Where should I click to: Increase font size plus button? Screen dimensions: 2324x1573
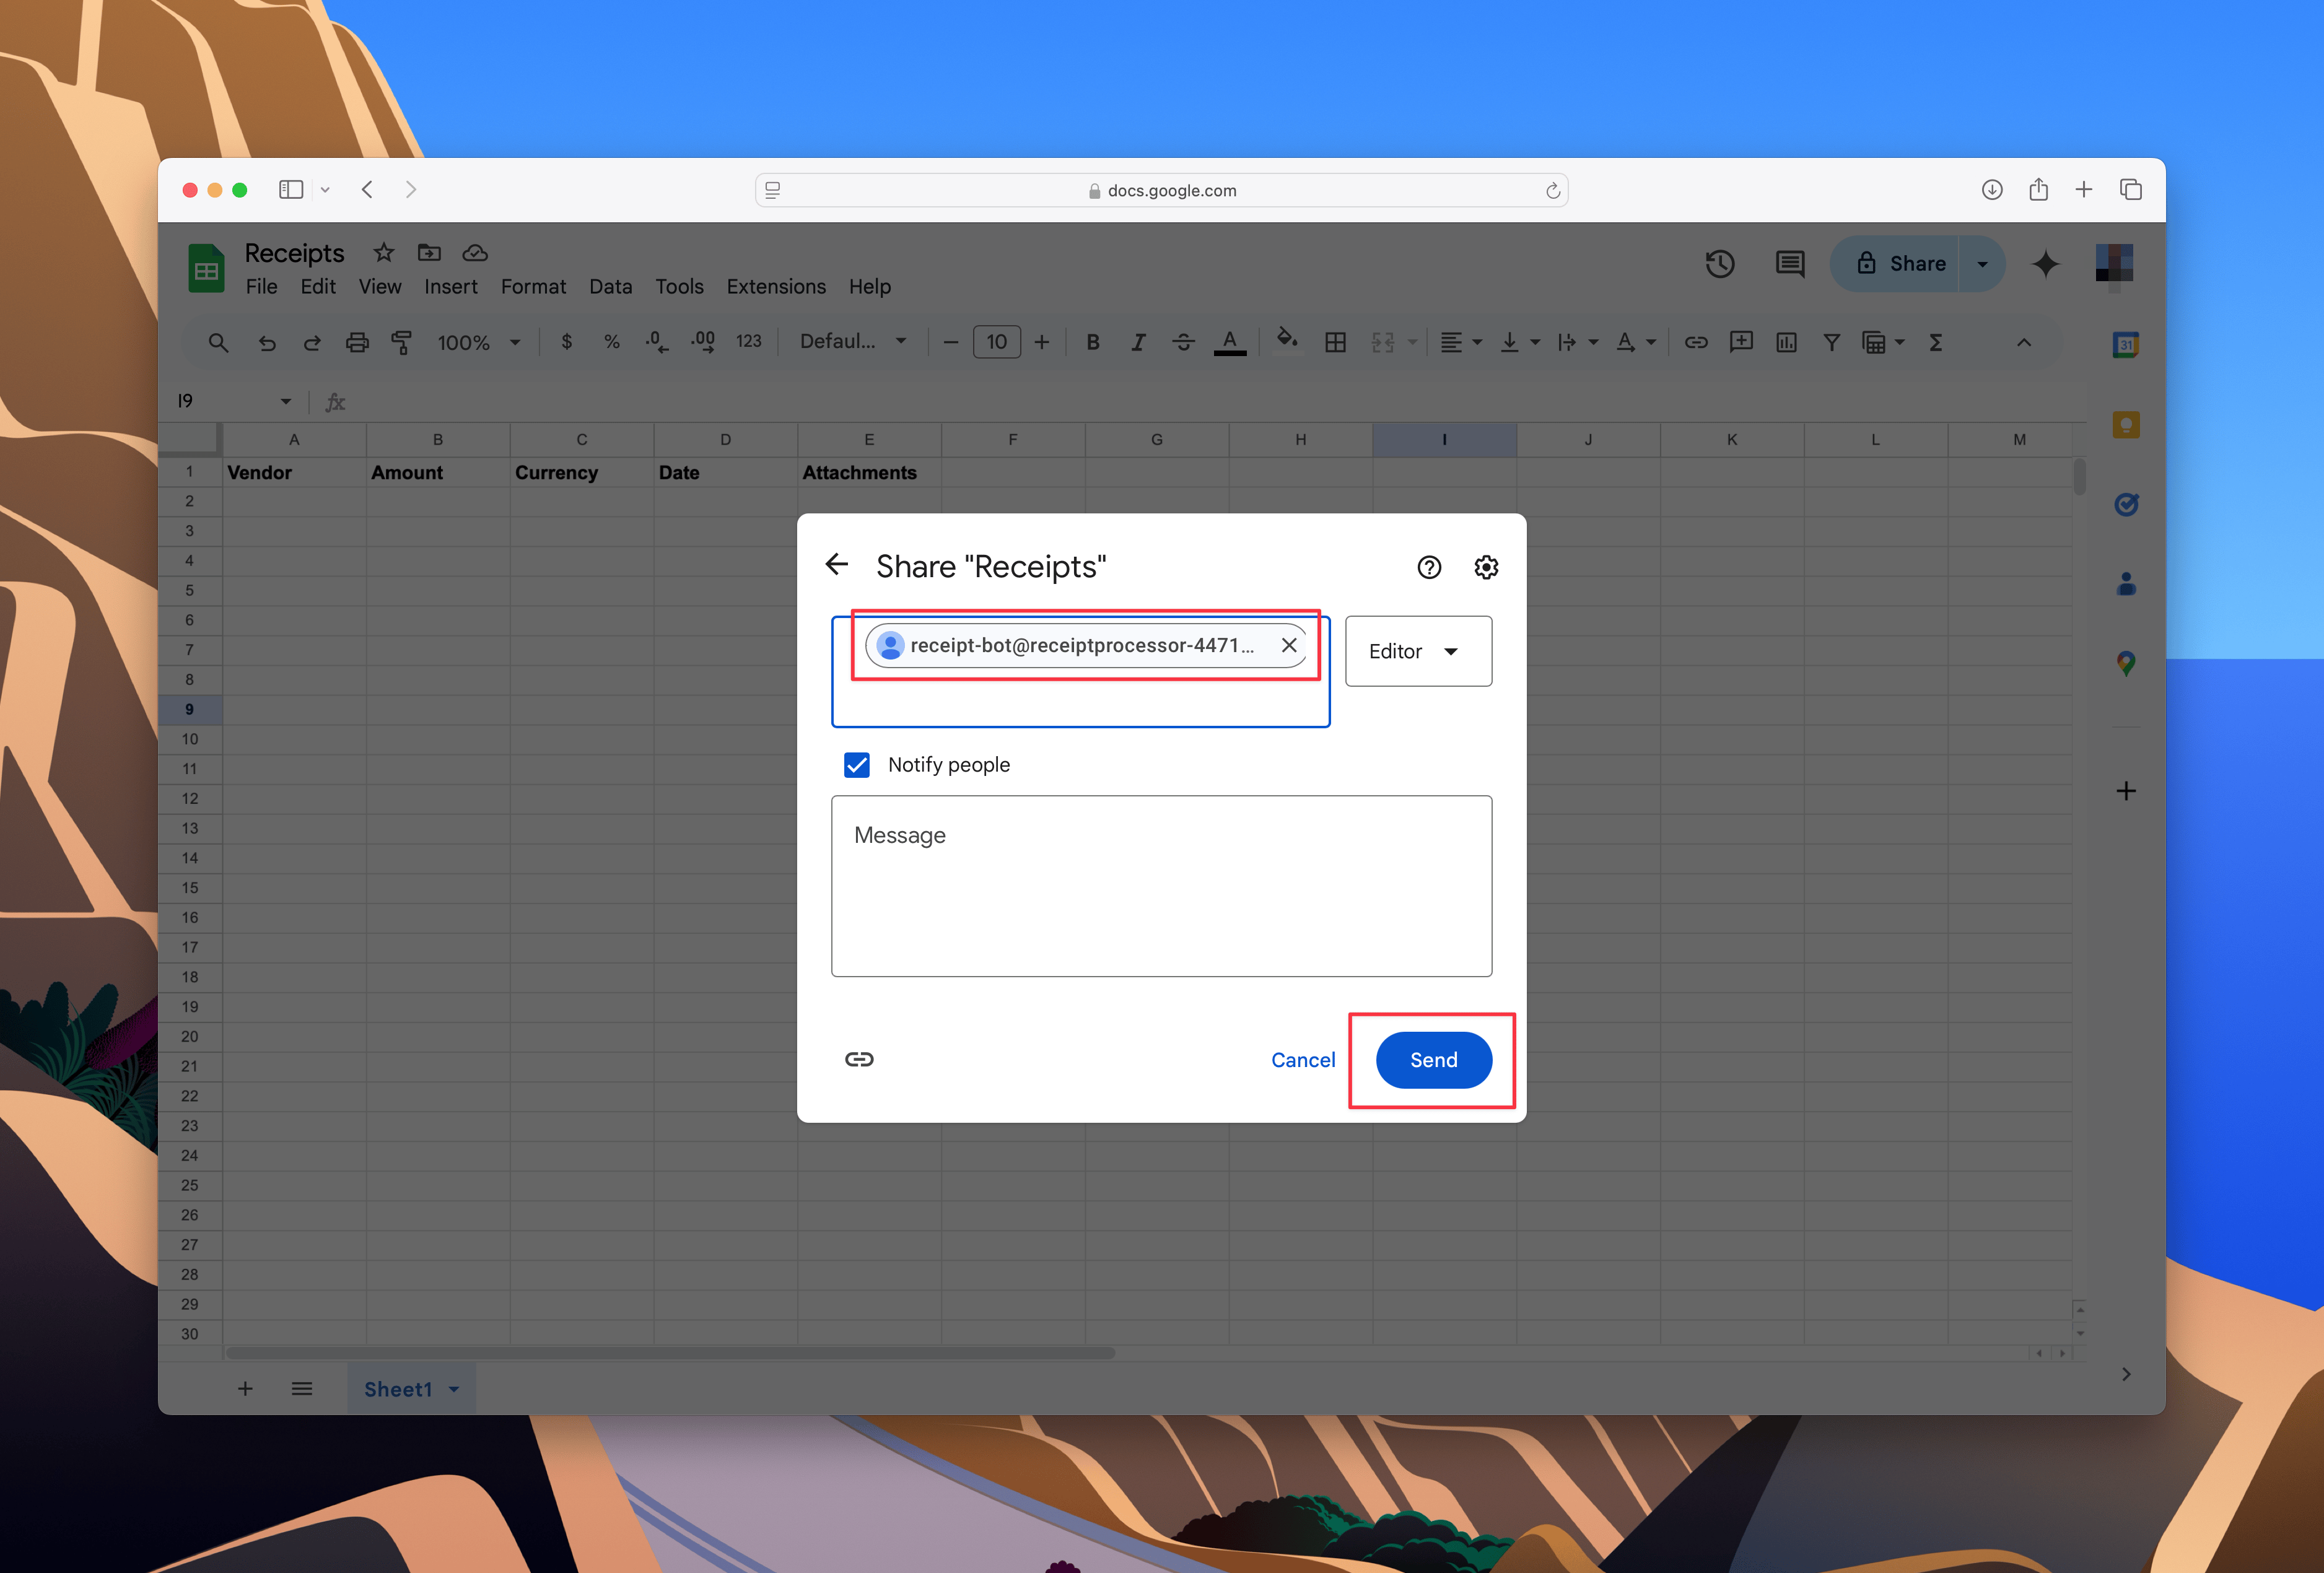1042,343
